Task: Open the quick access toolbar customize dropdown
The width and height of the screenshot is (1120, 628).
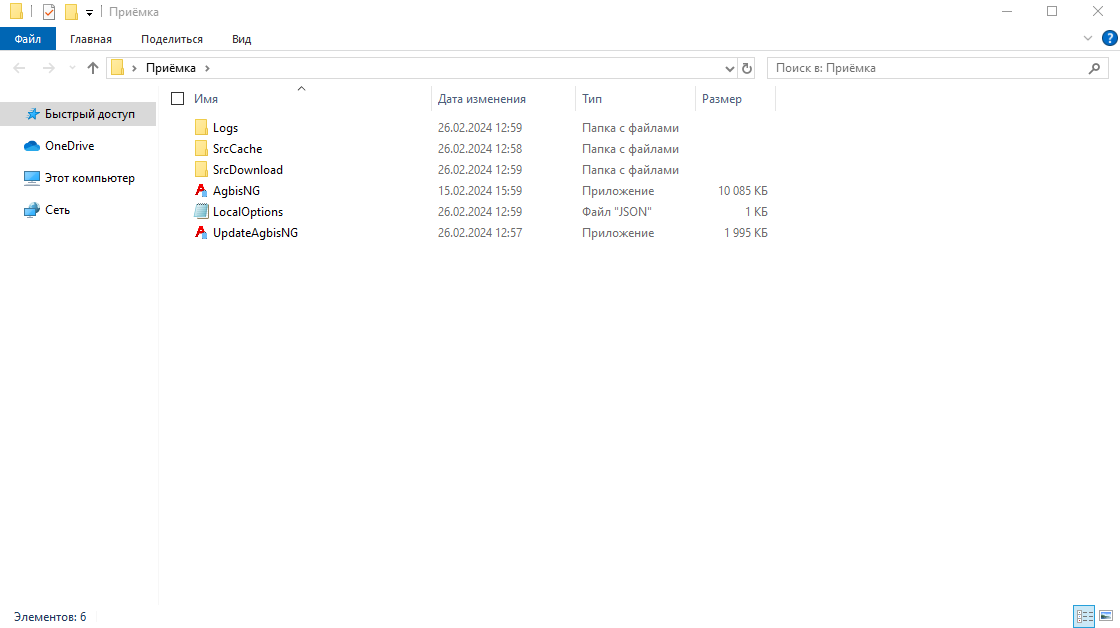Action: pos(89,12)
